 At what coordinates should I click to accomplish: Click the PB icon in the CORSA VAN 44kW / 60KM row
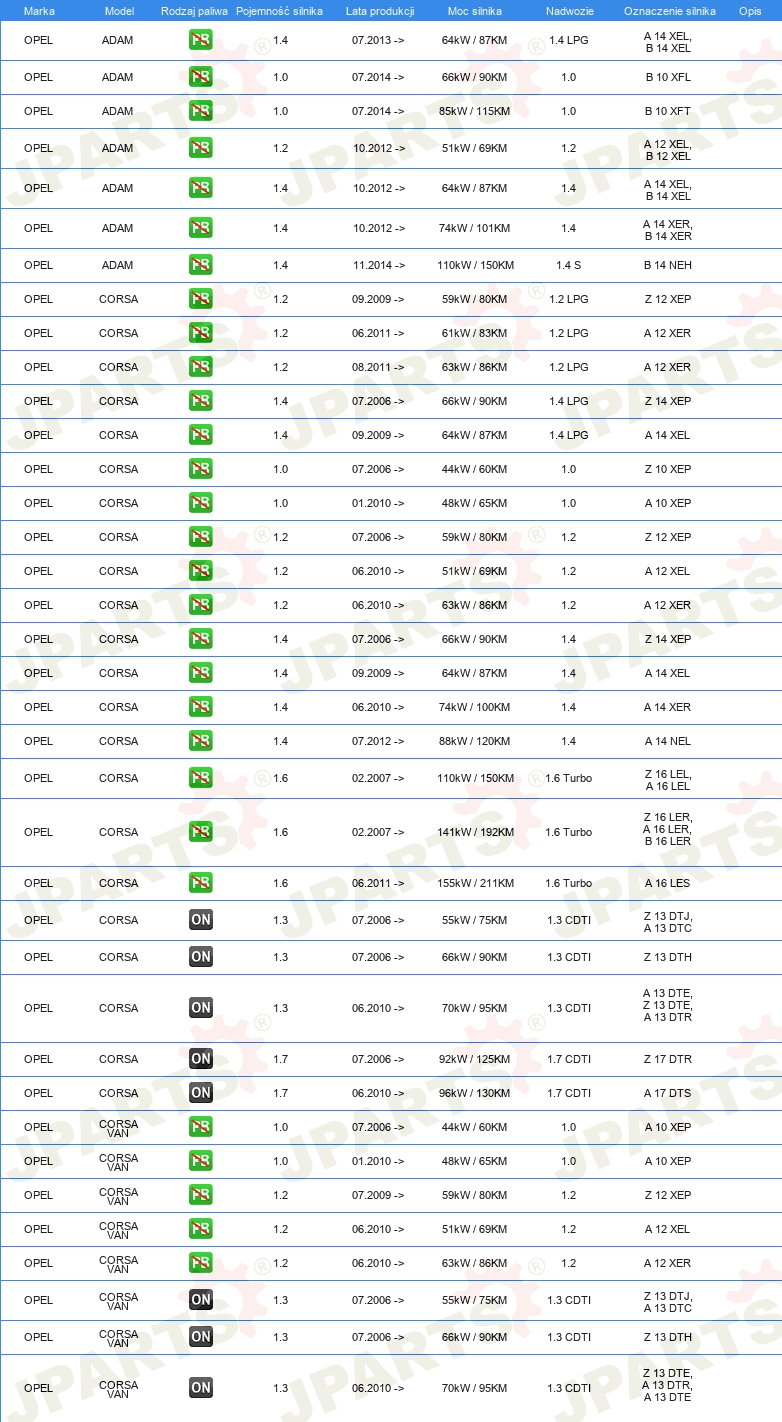(x=200, y=1127)
